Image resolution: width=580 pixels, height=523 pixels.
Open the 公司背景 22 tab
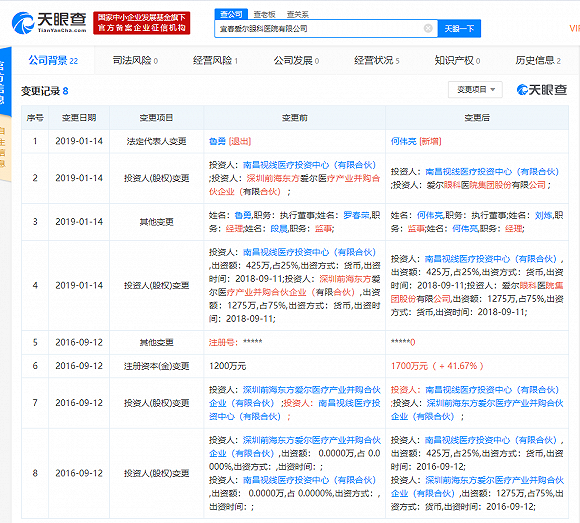coord(53,60)
